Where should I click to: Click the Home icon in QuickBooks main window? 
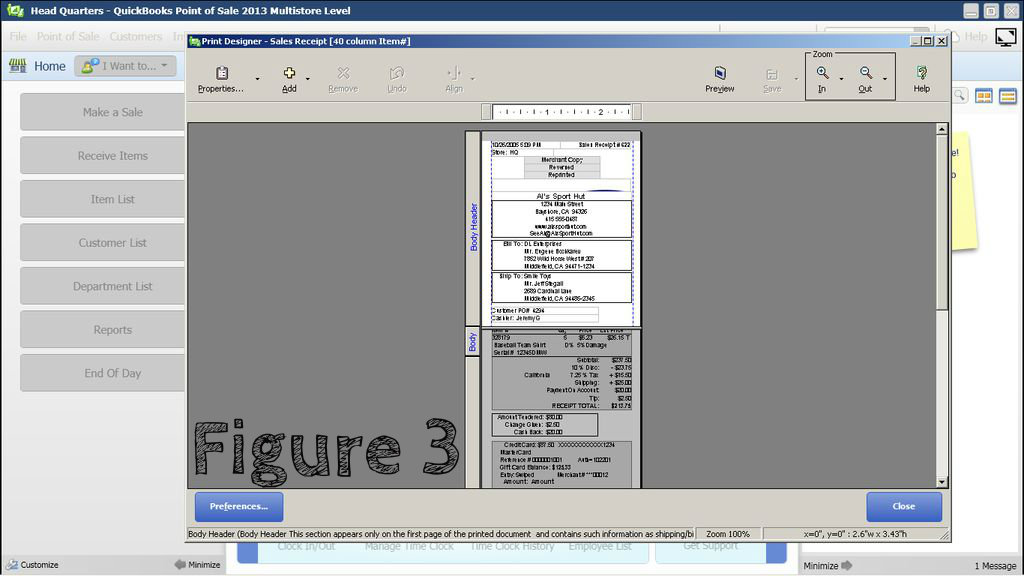coord(18,65)
